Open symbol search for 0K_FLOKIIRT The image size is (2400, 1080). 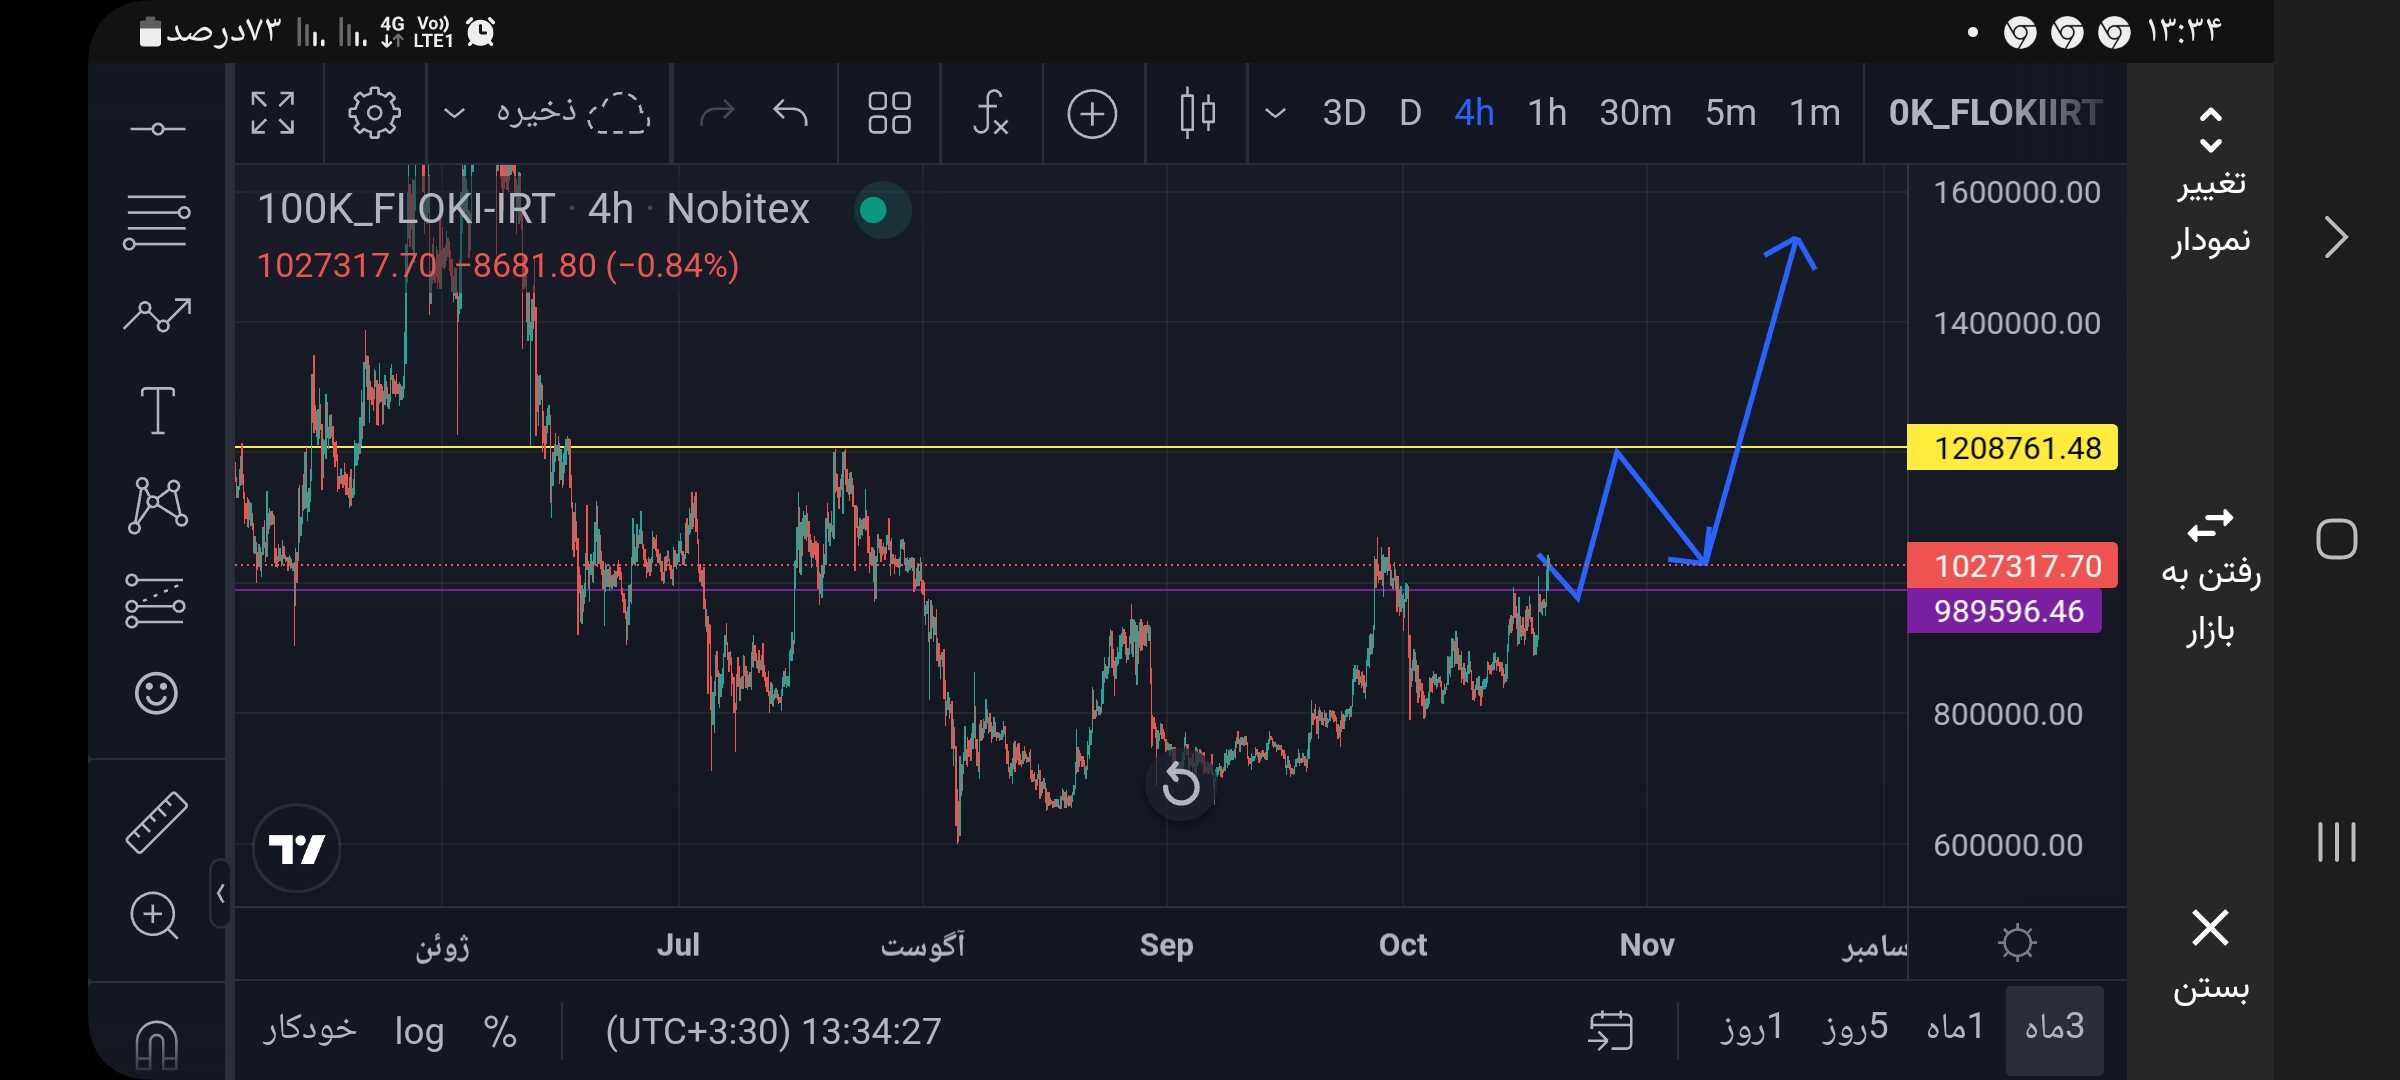tap(1995, 113)
